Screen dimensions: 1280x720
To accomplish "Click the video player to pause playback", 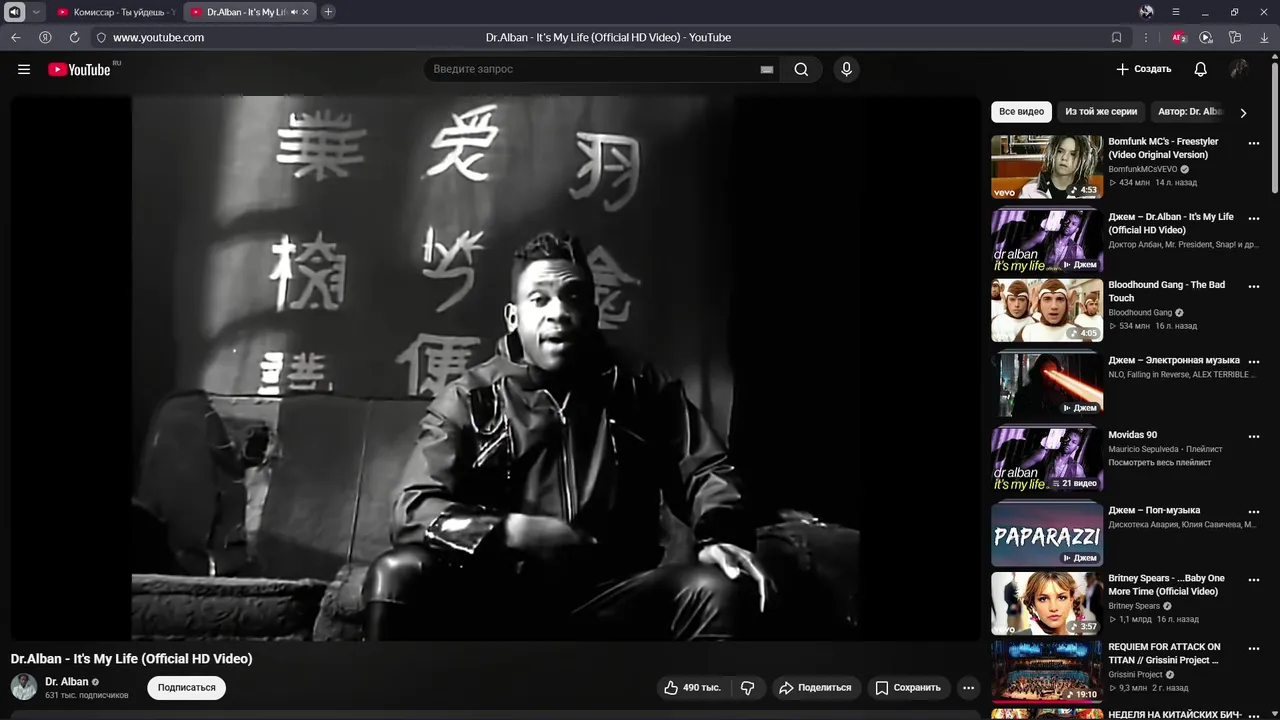I will (x=495, y=368).
